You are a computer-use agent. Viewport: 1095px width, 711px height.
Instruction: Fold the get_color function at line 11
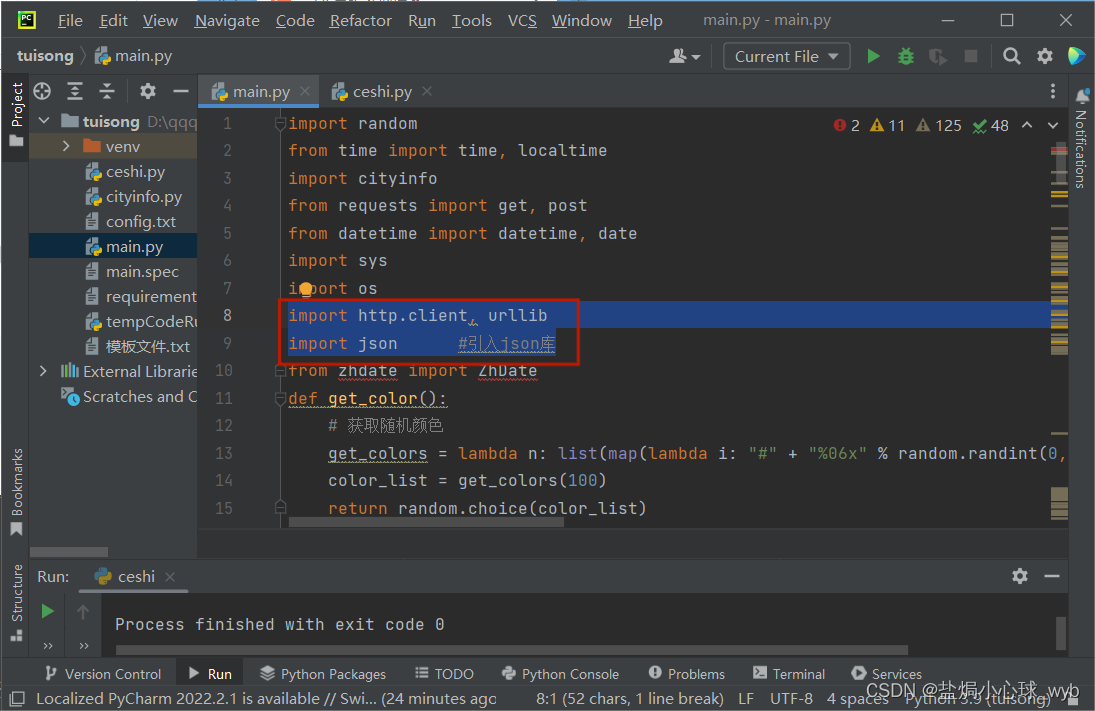point(280,399)
